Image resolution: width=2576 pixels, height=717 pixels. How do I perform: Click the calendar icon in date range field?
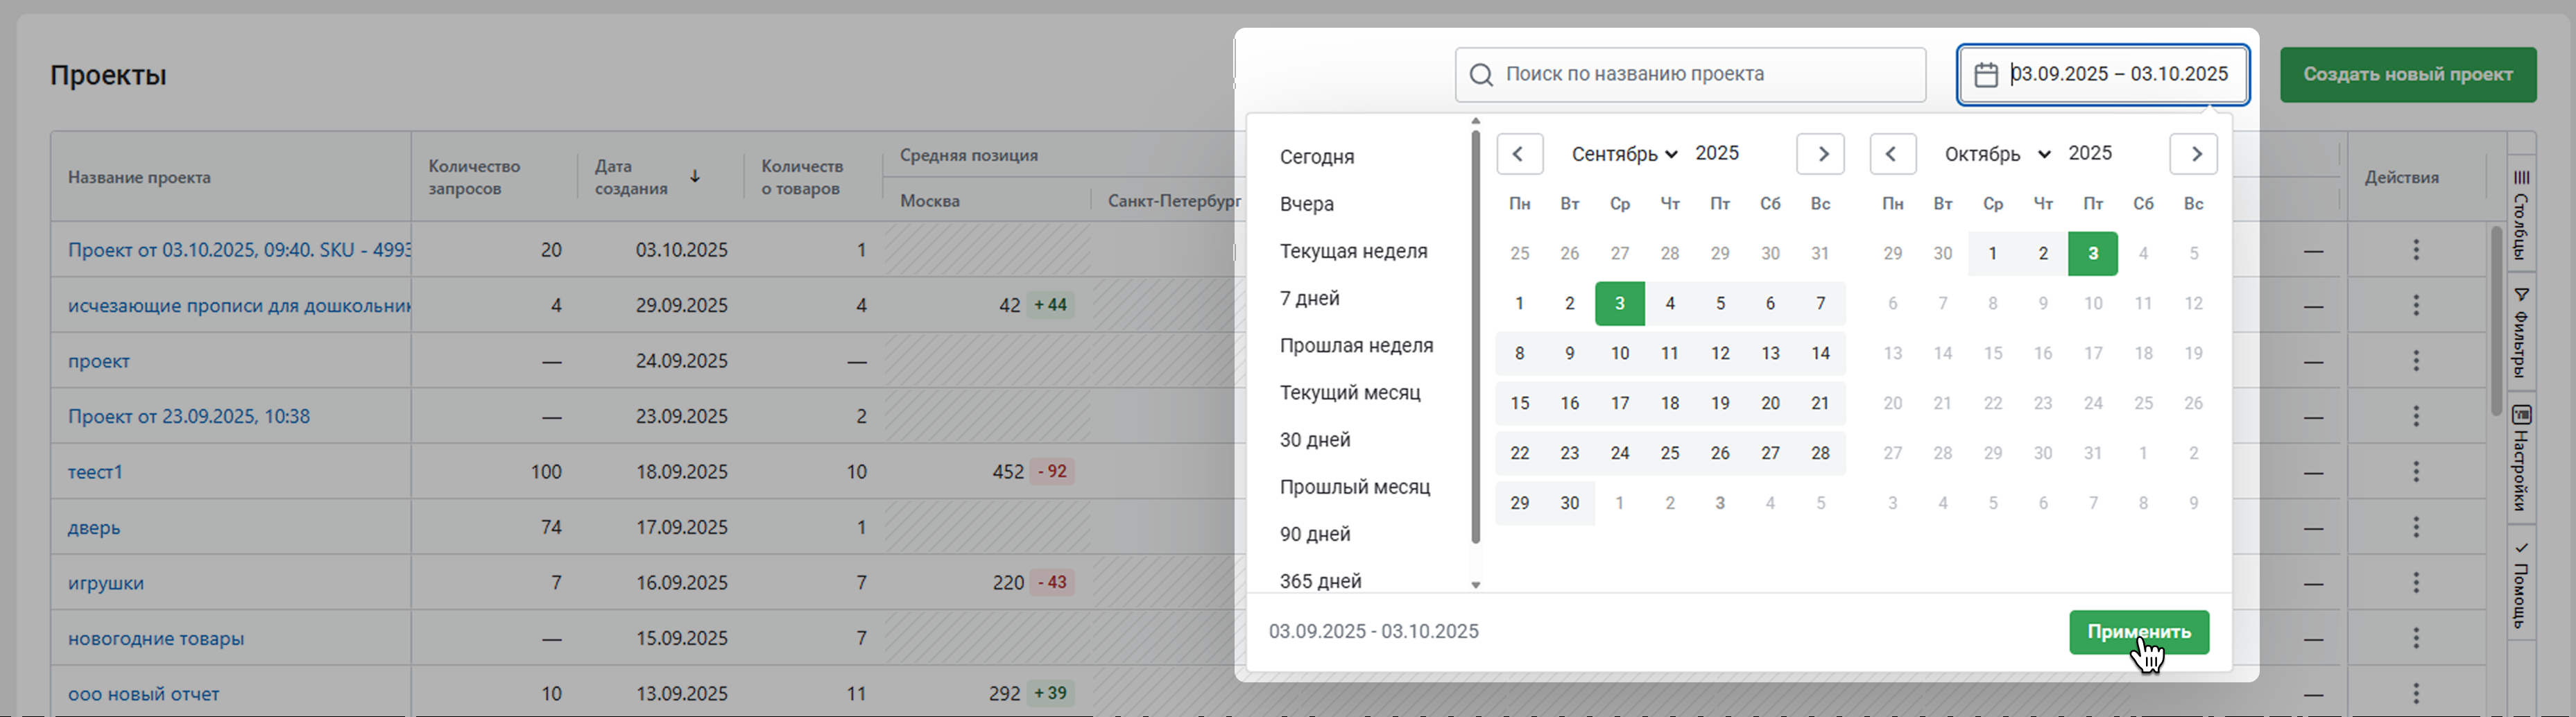pos(1986,75)
